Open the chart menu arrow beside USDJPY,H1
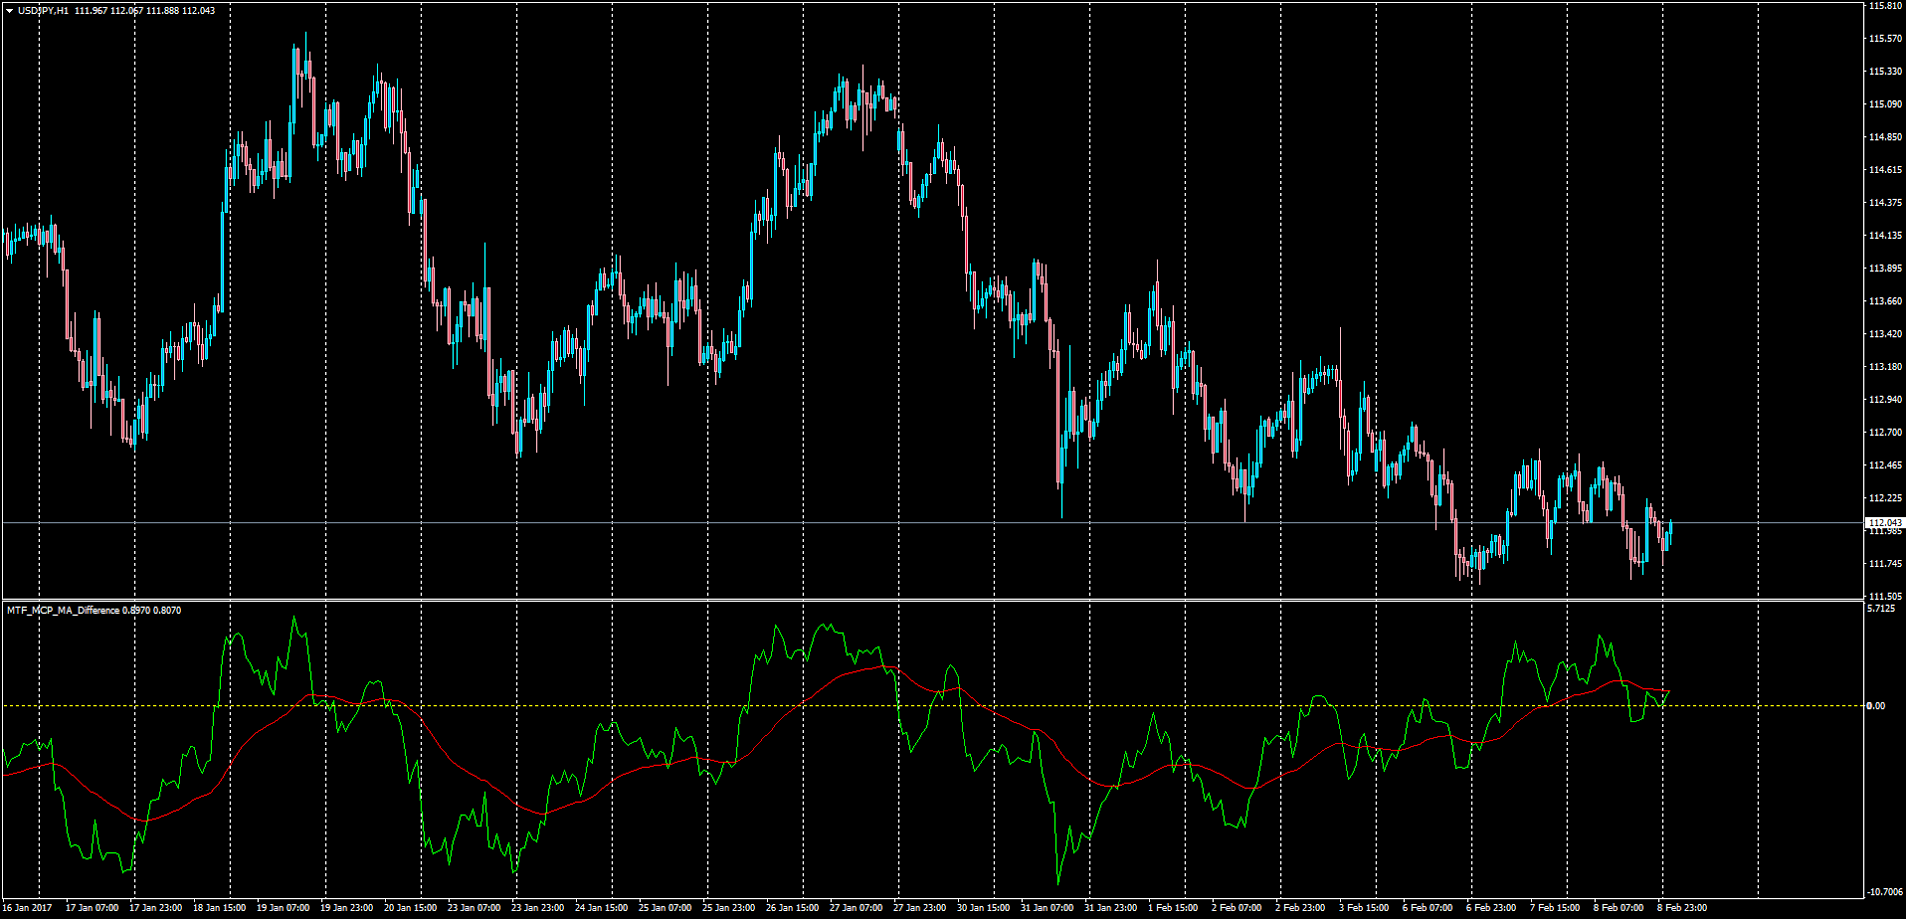Viewport: 1906px width, 919px height. pos(10,11)
